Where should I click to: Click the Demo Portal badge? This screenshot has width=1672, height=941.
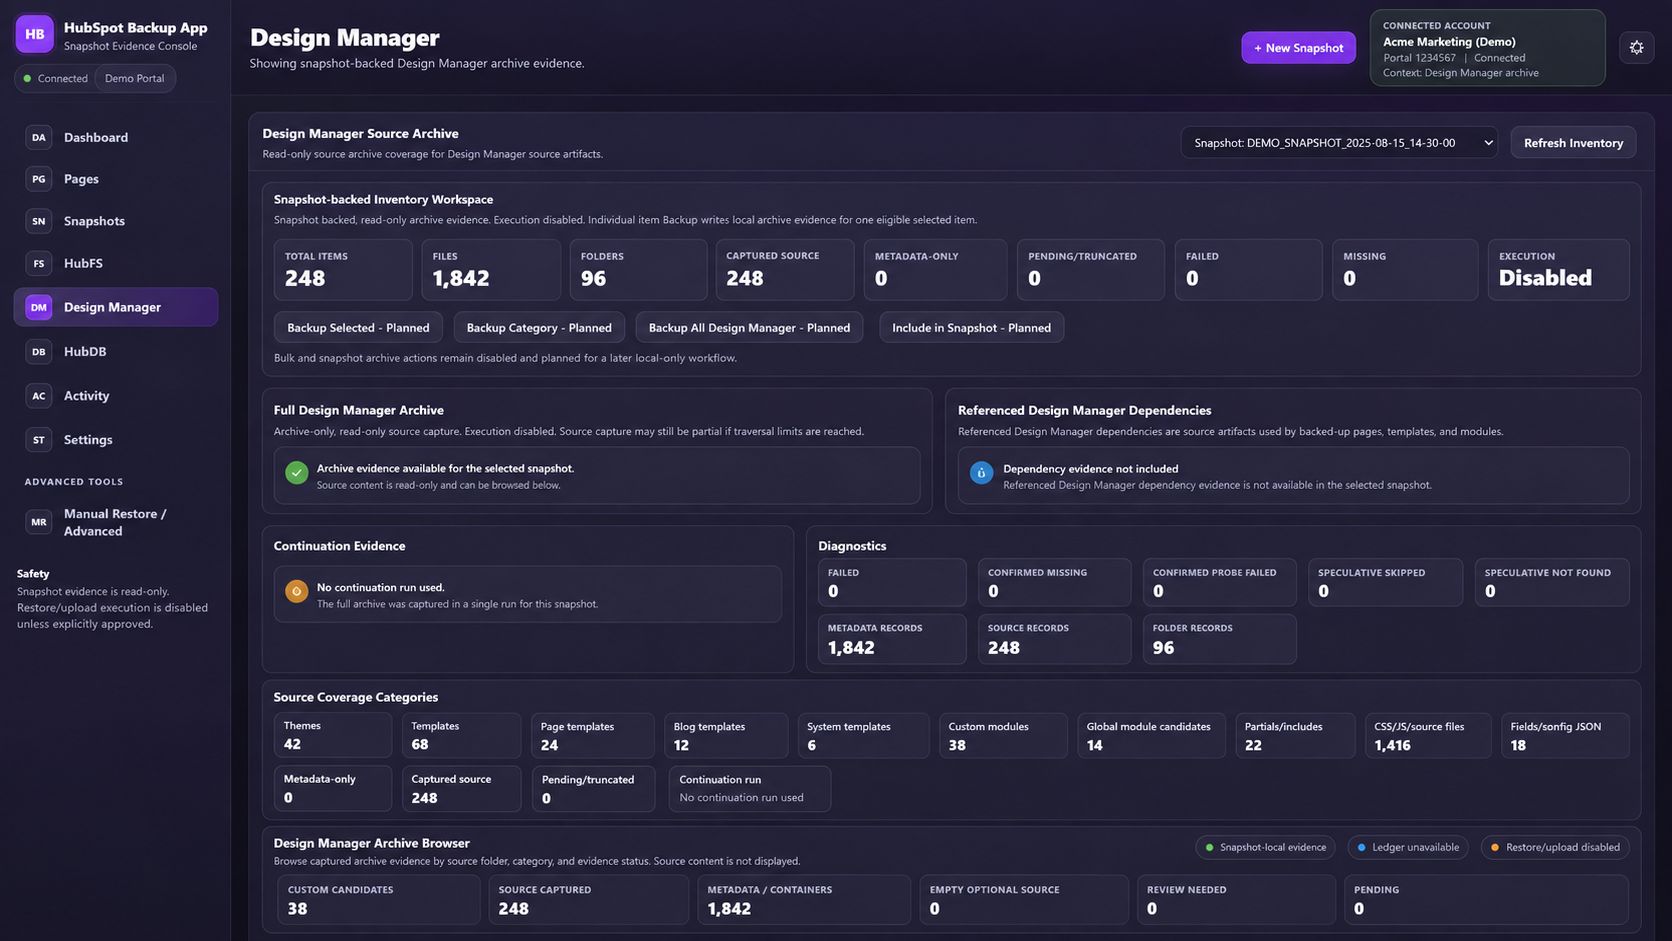pos(135,78)
